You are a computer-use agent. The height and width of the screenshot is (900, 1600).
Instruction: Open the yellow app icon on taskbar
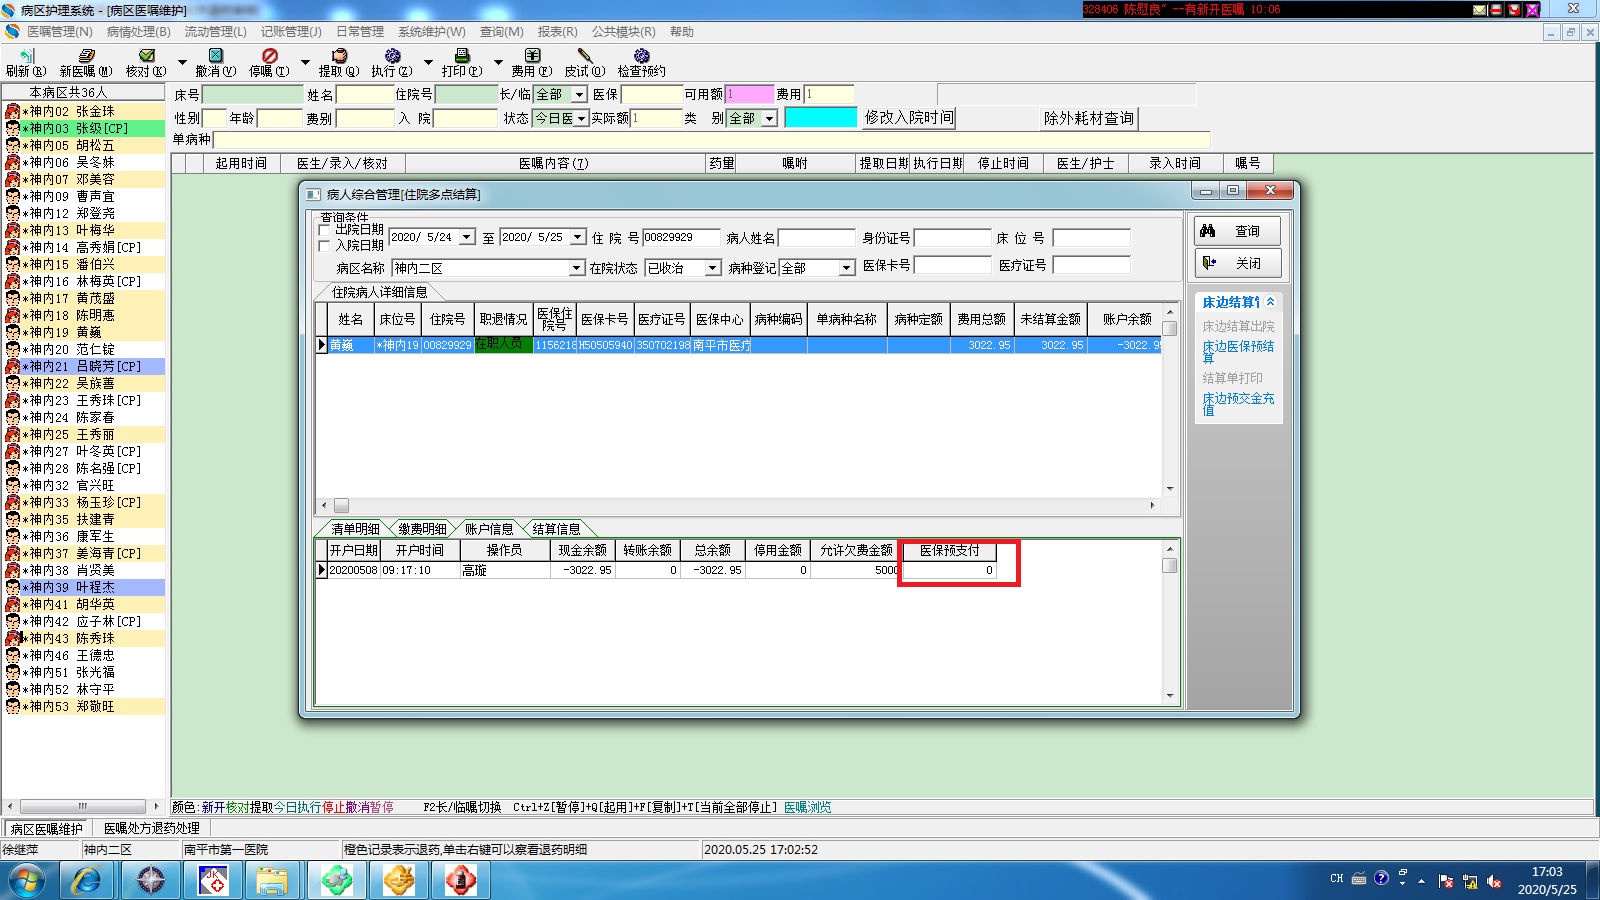point(399,881)
